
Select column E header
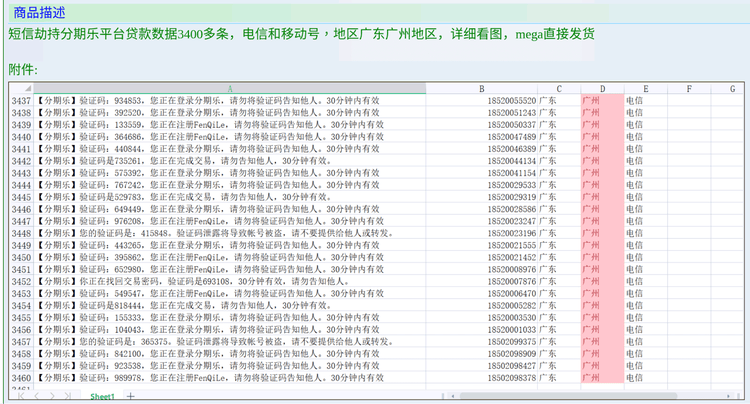(645, 89)
